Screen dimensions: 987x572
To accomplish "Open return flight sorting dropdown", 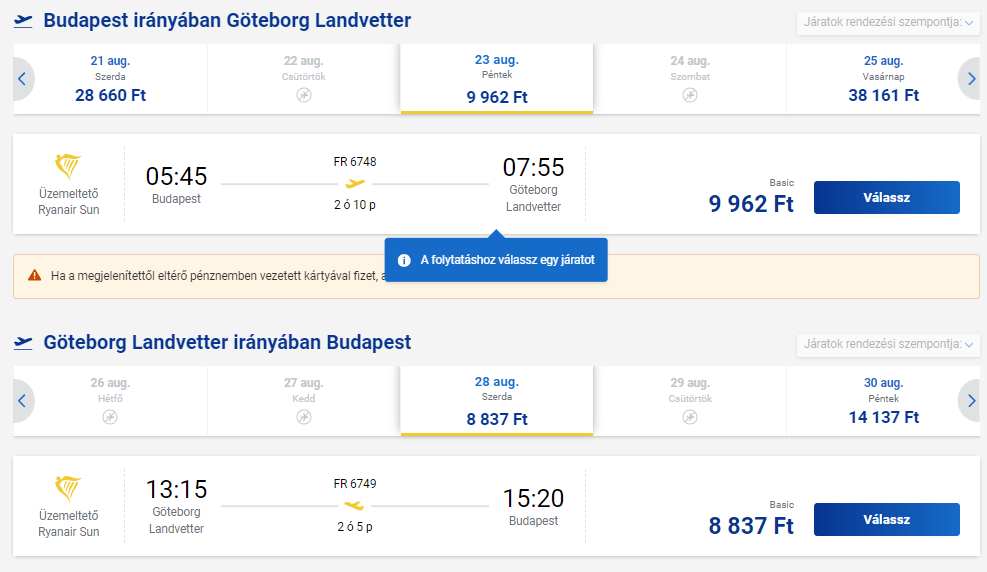I will pos(888,344).
